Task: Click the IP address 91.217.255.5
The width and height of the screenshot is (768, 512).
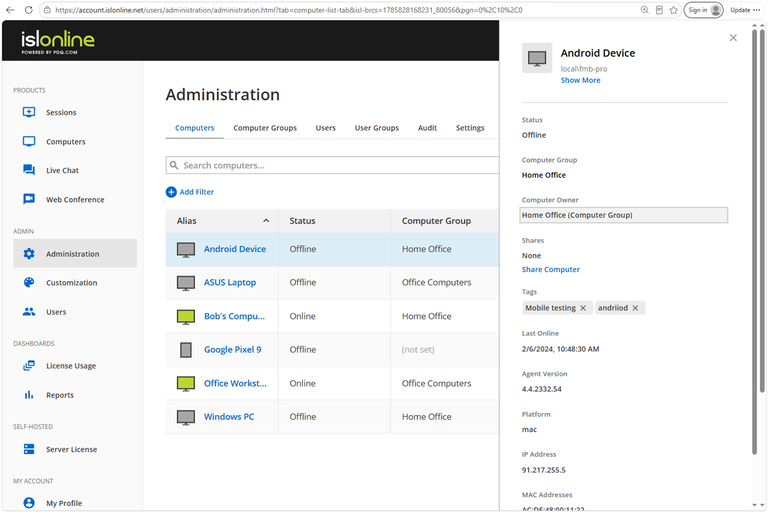Action: click(x=544, y=470)
